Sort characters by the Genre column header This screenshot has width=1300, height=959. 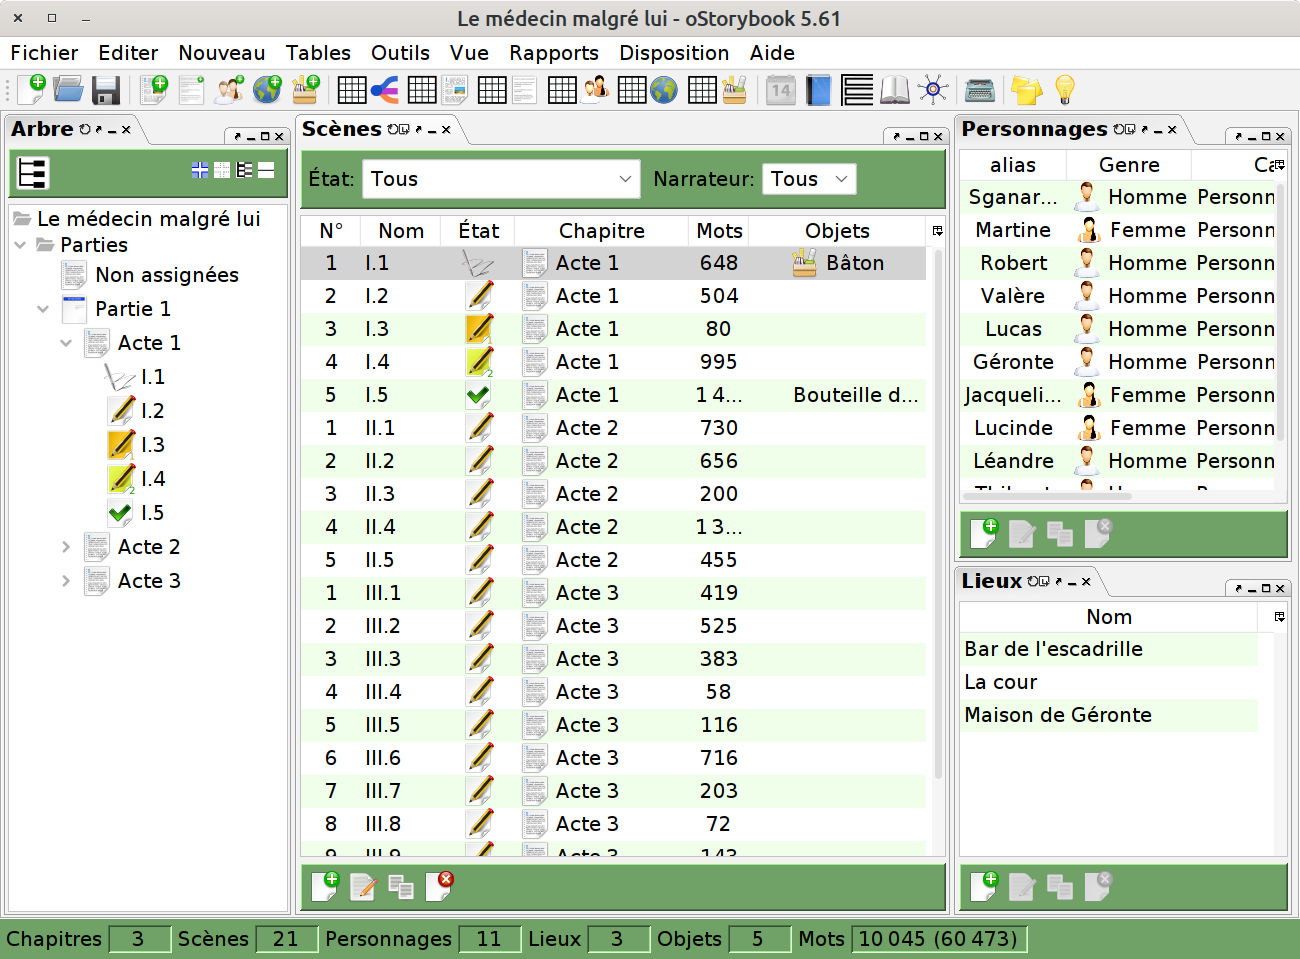click(x=1129, y=165)
